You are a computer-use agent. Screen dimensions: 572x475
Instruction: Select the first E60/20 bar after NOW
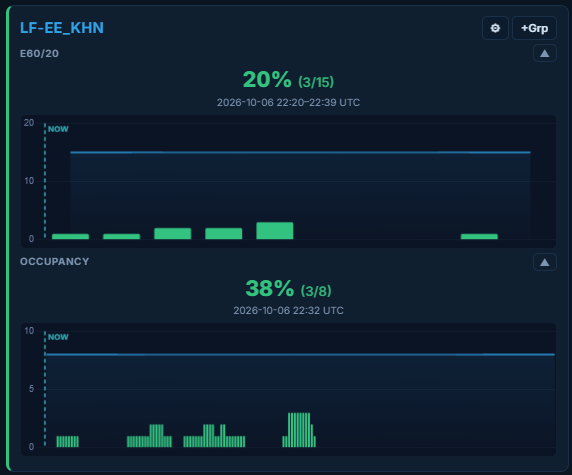pyautogui.click(x=70, y=236)
